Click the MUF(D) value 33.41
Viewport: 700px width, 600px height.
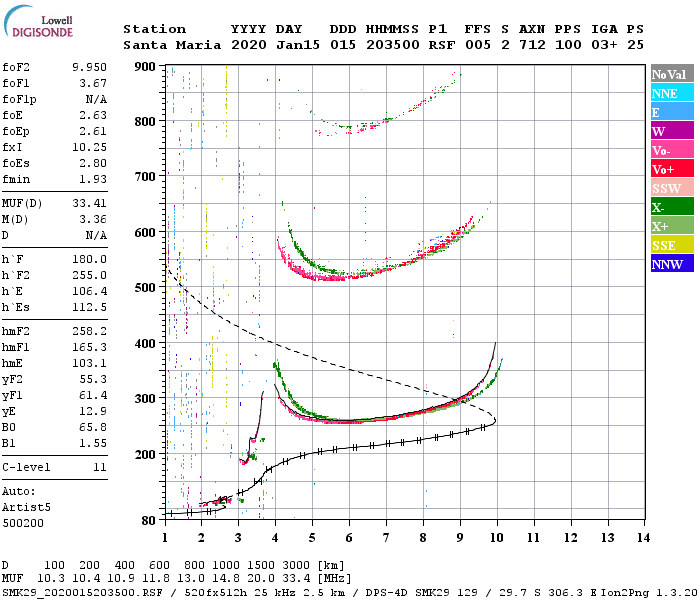point(89,203)
